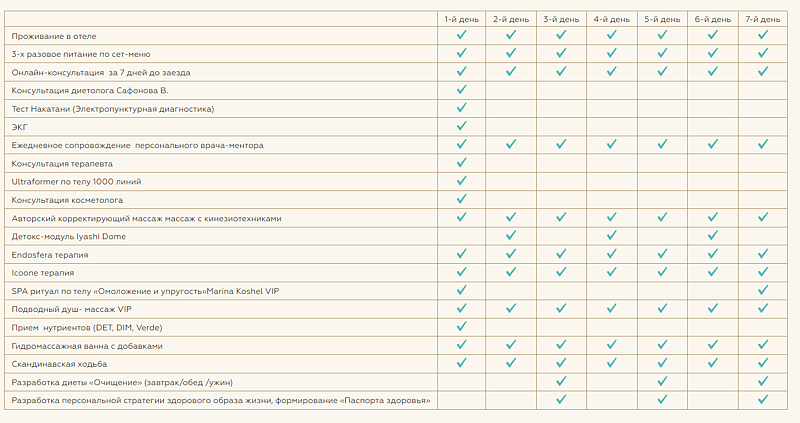Click Iyashi Dome checkmark under 6-й день
Screen dimensions: 800x423
pos(712,236)
